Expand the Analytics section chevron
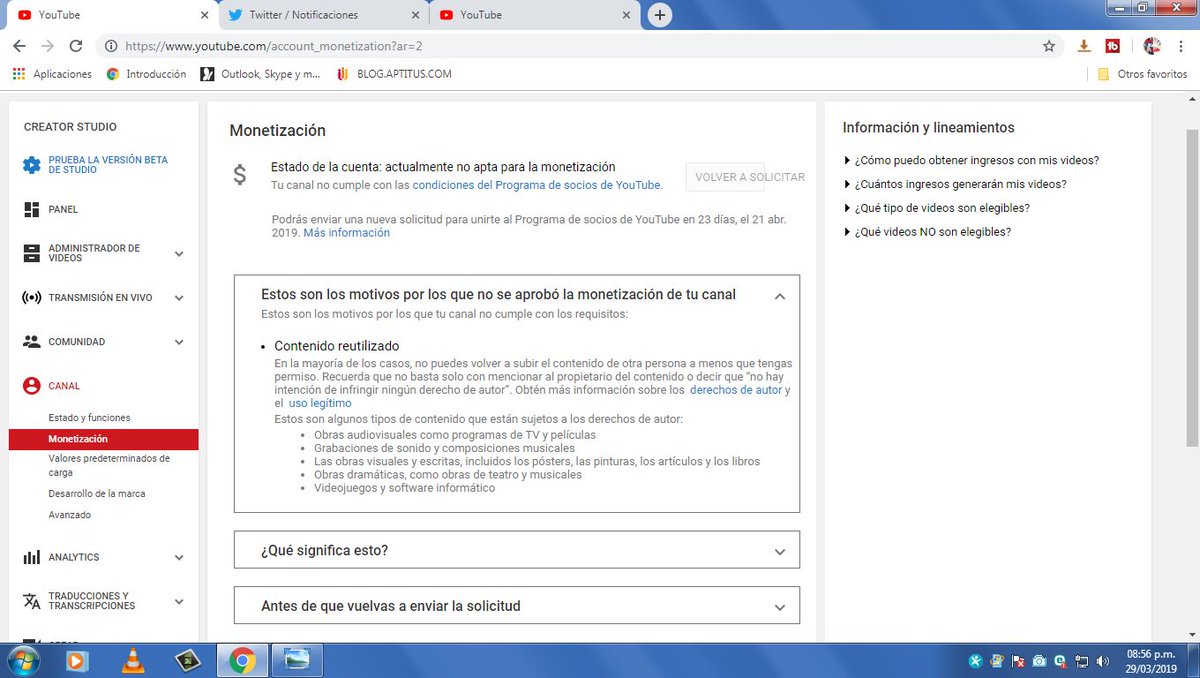The image size is (1200, 678). click(x=179, y=558)
